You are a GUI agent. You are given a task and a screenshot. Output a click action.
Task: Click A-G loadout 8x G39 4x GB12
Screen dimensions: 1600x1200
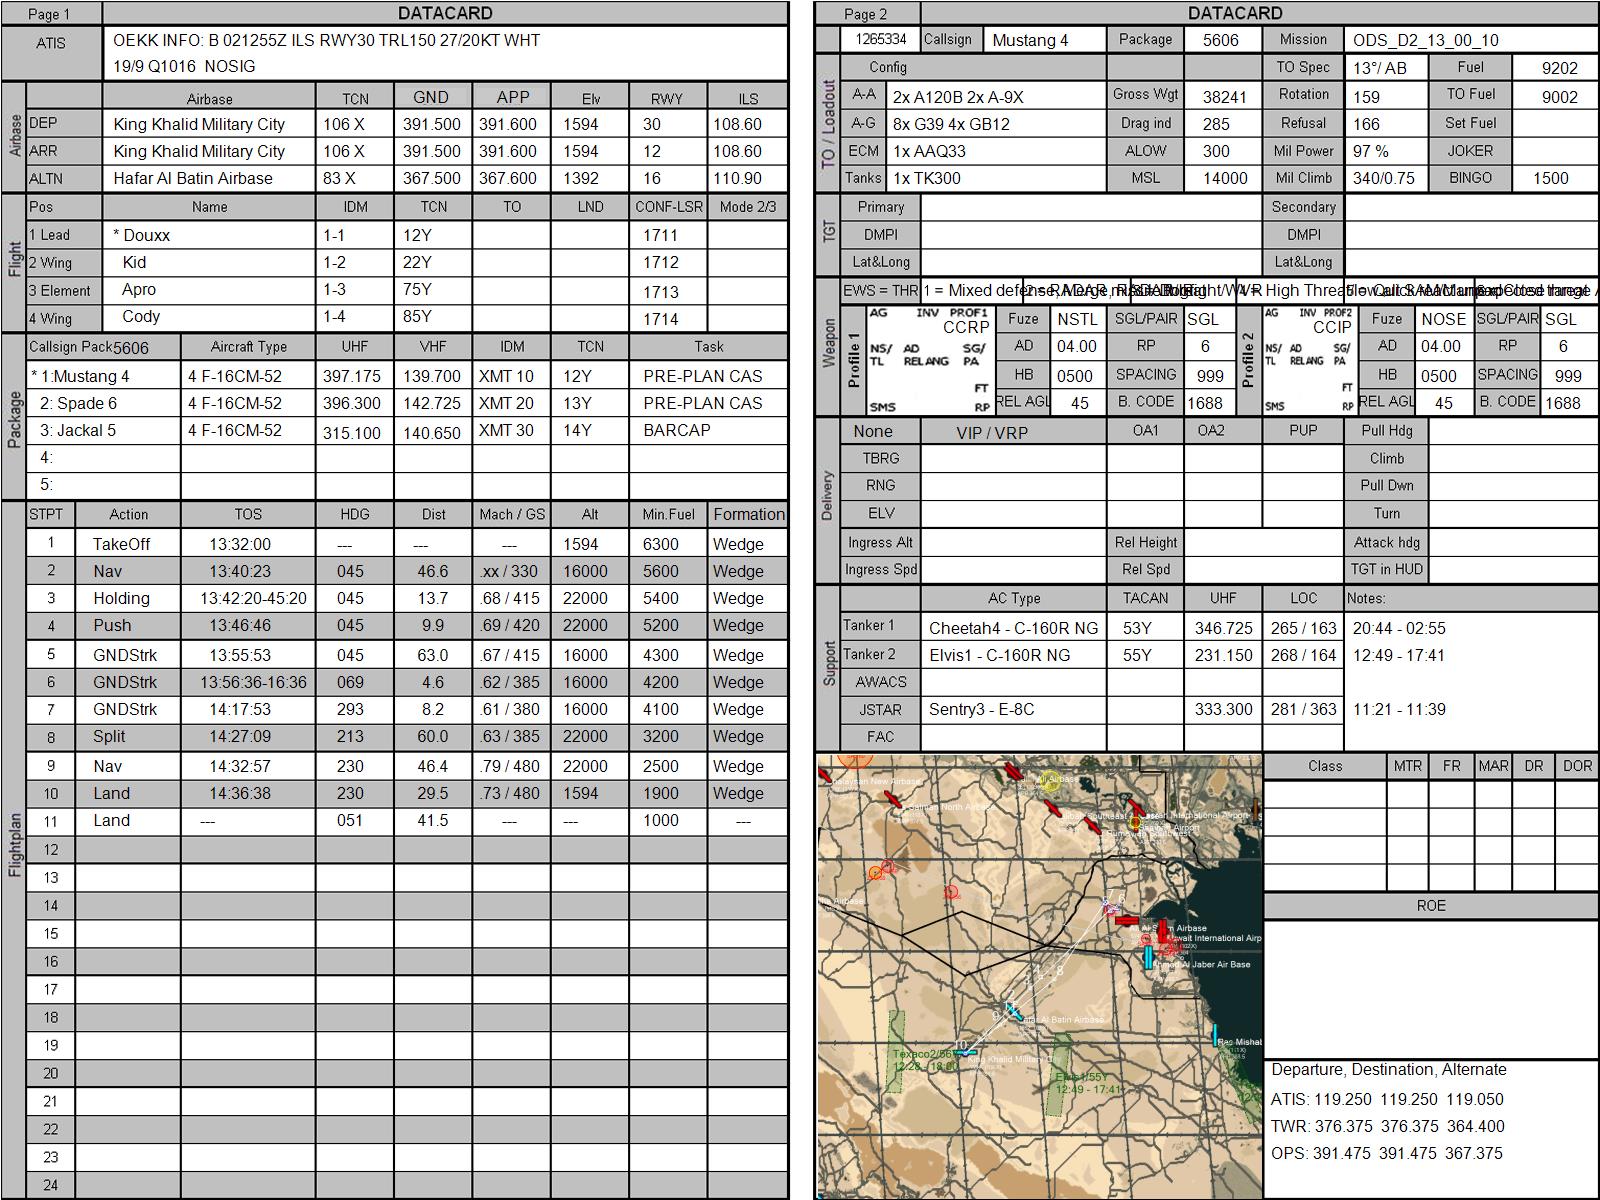(x=951, y=124)
